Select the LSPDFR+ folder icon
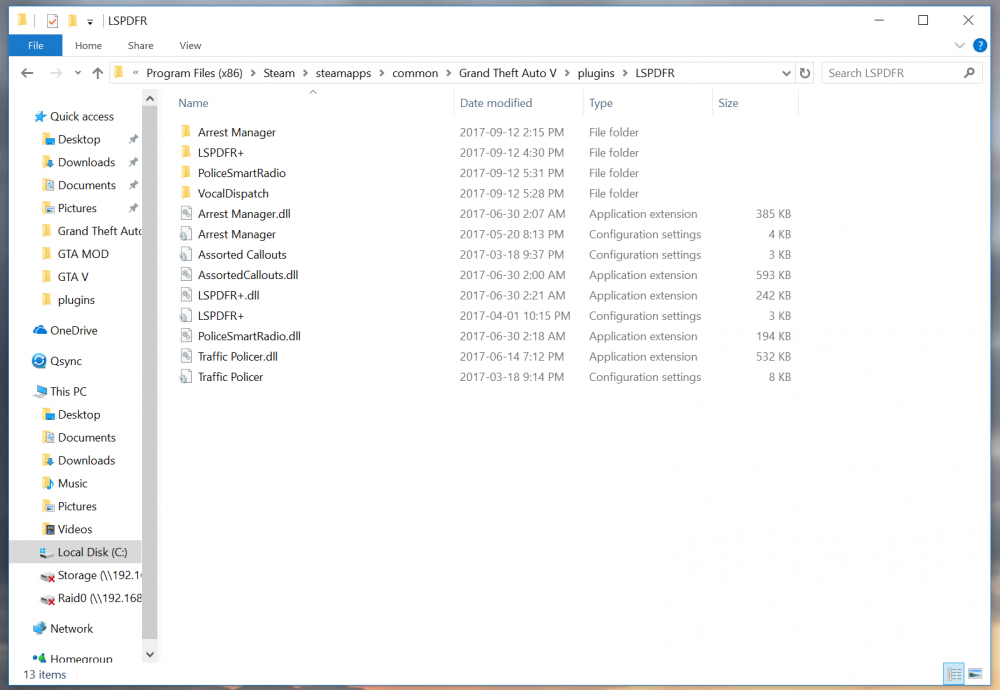The image size is (1000, 690). click(186, 152)
